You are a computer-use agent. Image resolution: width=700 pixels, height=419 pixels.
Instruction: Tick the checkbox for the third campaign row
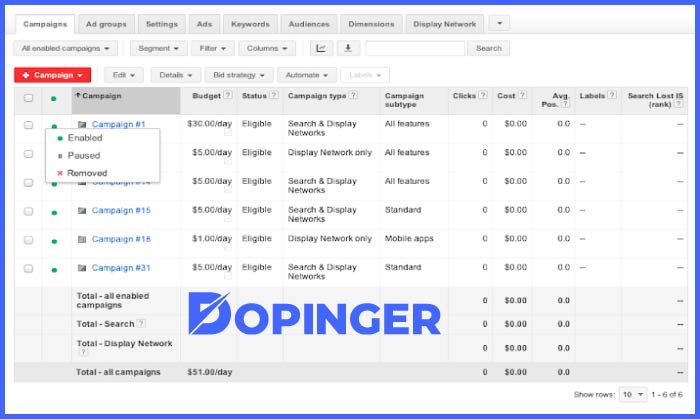click(28, 183)
